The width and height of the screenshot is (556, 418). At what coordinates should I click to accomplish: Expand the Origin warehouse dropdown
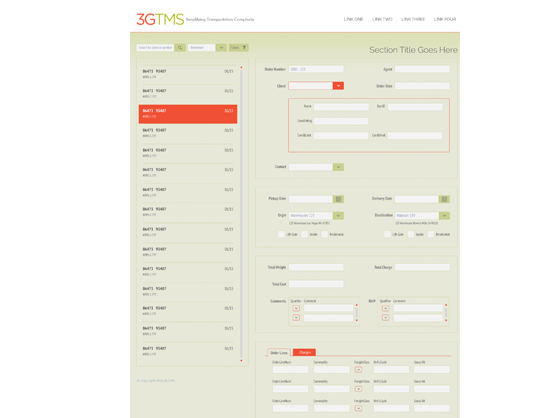point(338,216)
